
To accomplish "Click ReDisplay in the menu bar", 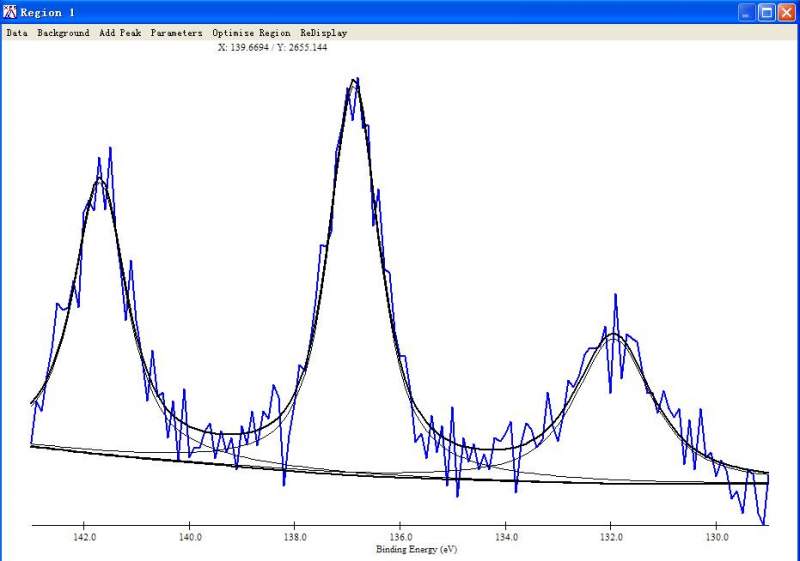I will tap(323, 33).
